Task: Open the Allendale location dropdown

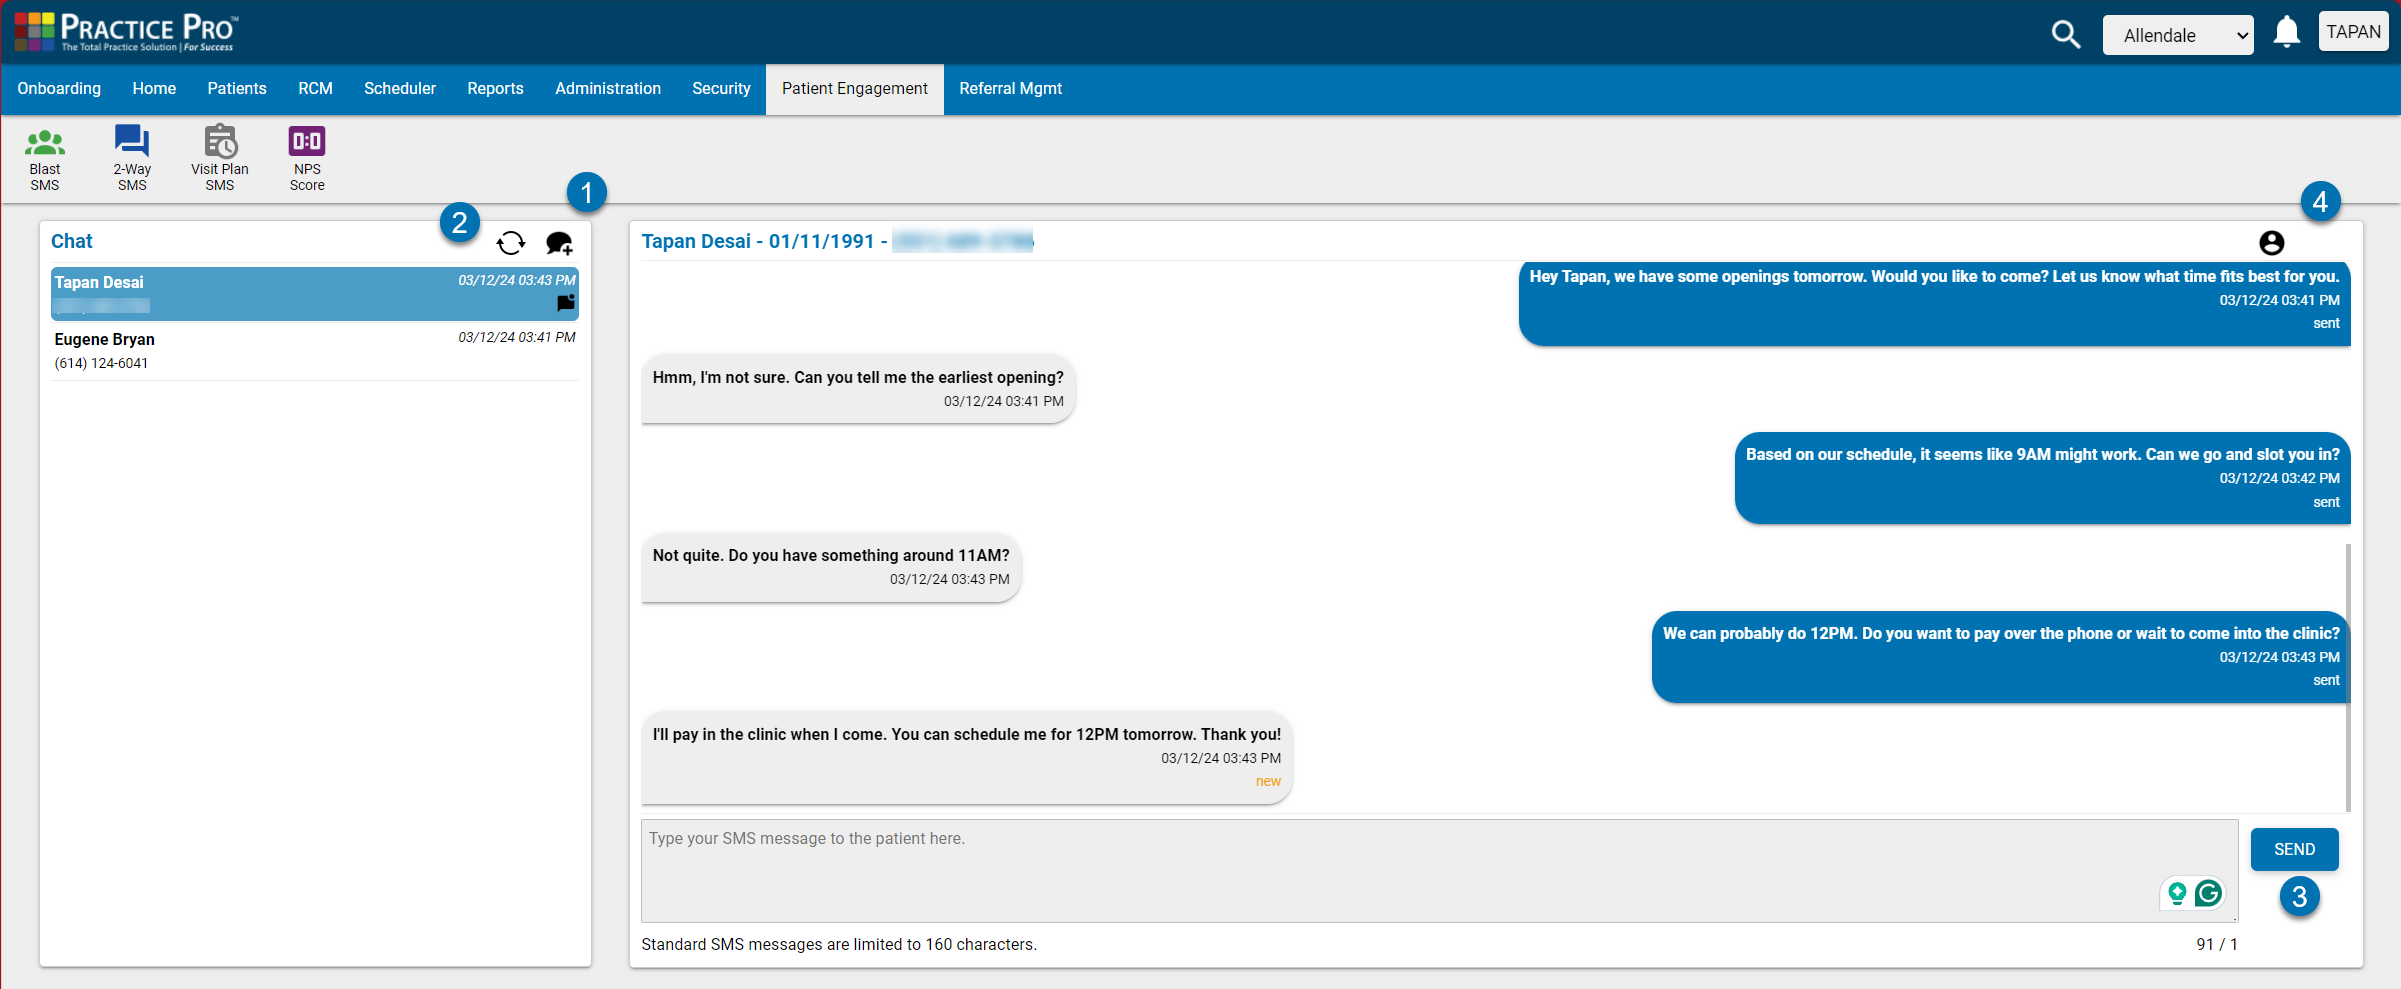Action: (2178, 34)
